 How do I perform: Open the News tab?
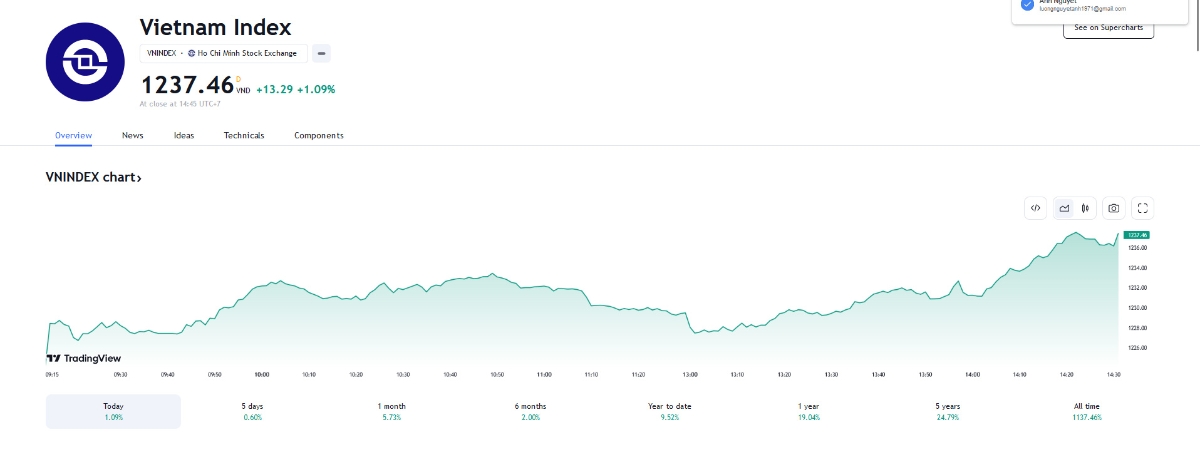[132, 136]
